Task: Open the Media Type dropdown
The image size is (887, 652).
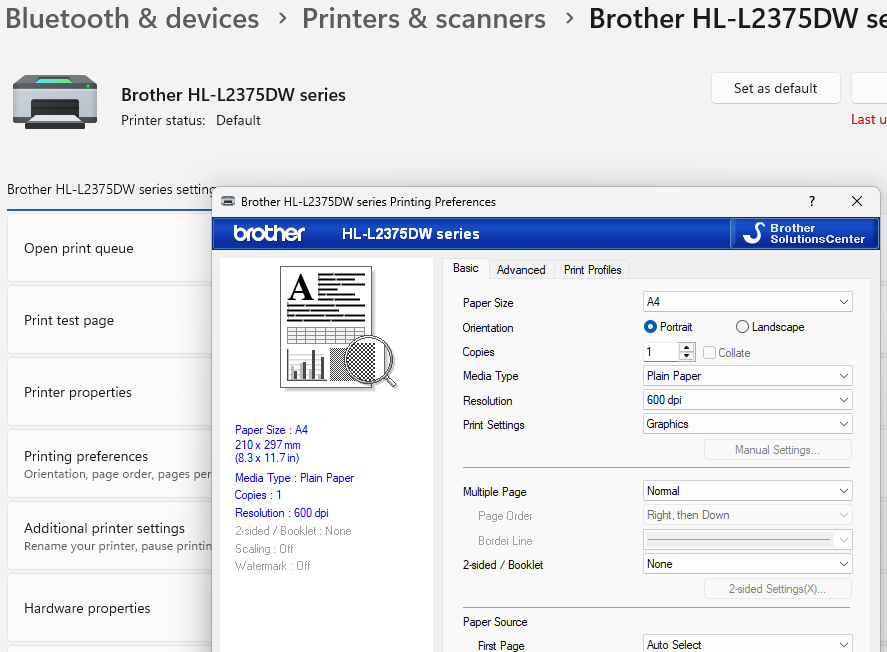Action: point(747,376)
